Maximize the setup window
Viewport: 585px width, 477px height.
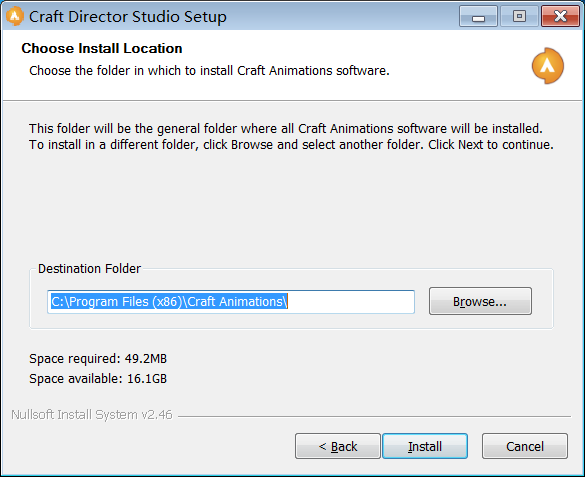point(519,16)
